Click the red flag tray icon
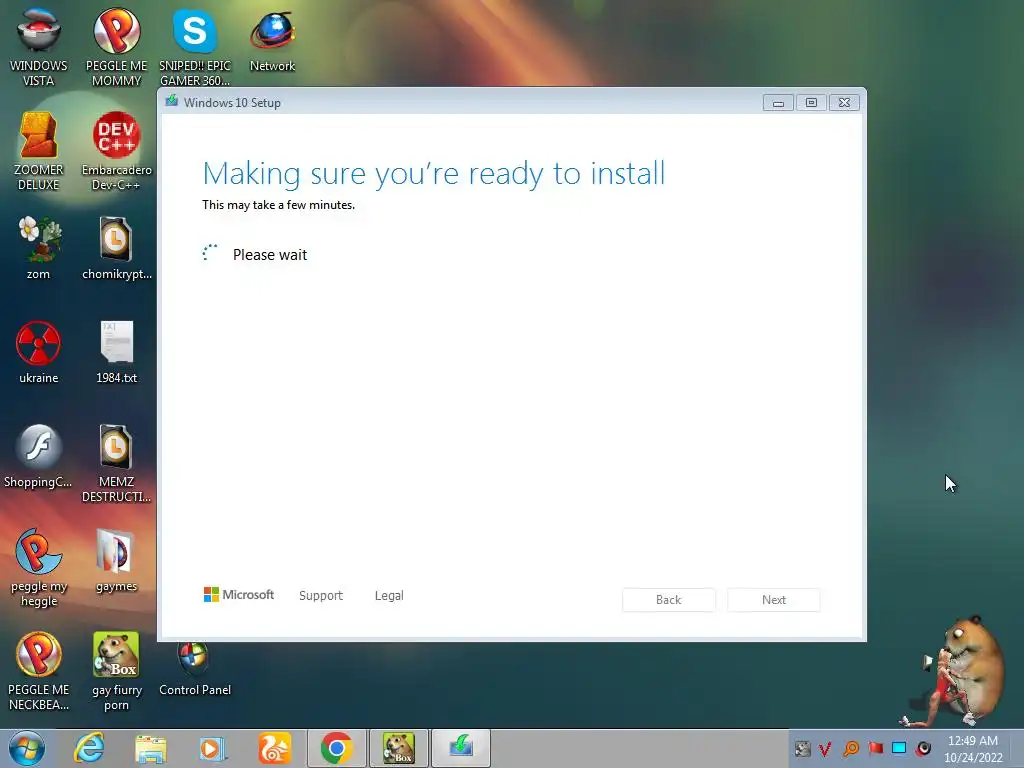Viewport: 1024px width, 768px height. [x=876, y=748]
